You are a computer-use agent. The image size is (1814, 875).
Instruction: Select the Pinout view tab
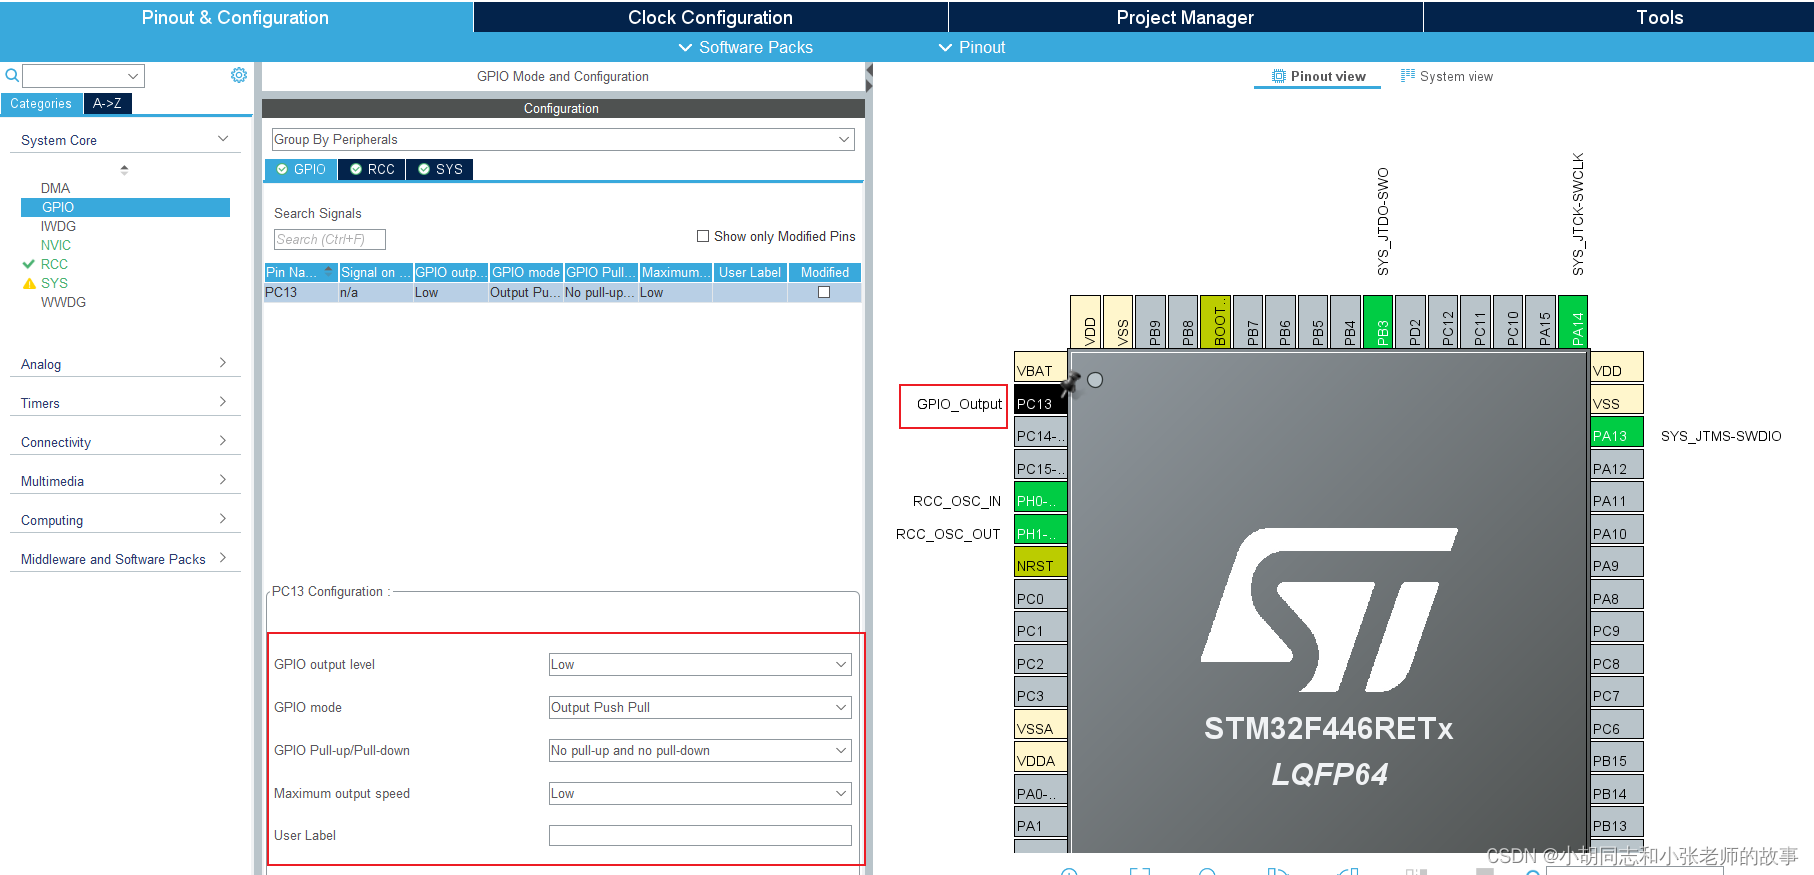[1318, 76]
